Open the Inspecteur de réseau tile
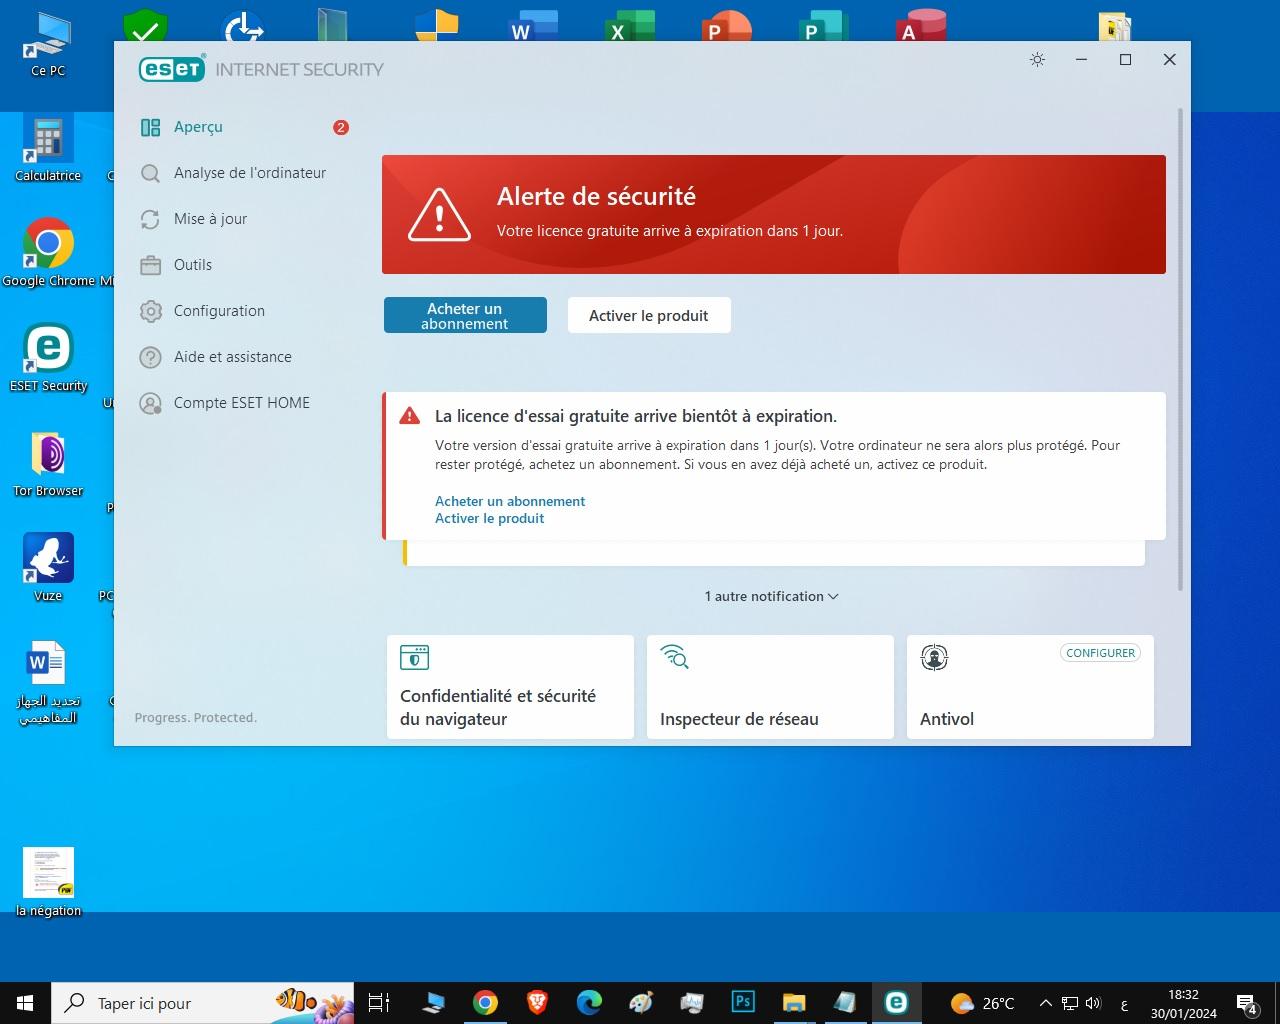The width and height of the screenshot is (1280, 1024). click(x=770, y=687)
